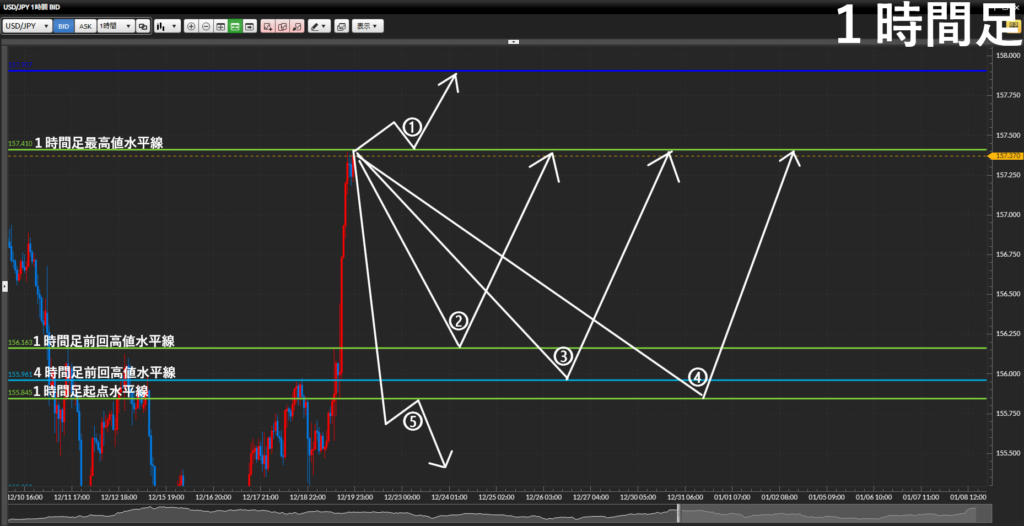The image size is (1024, 526).
Task: Open the 1時間 timeframe dropdown
Action: point(114,25)
